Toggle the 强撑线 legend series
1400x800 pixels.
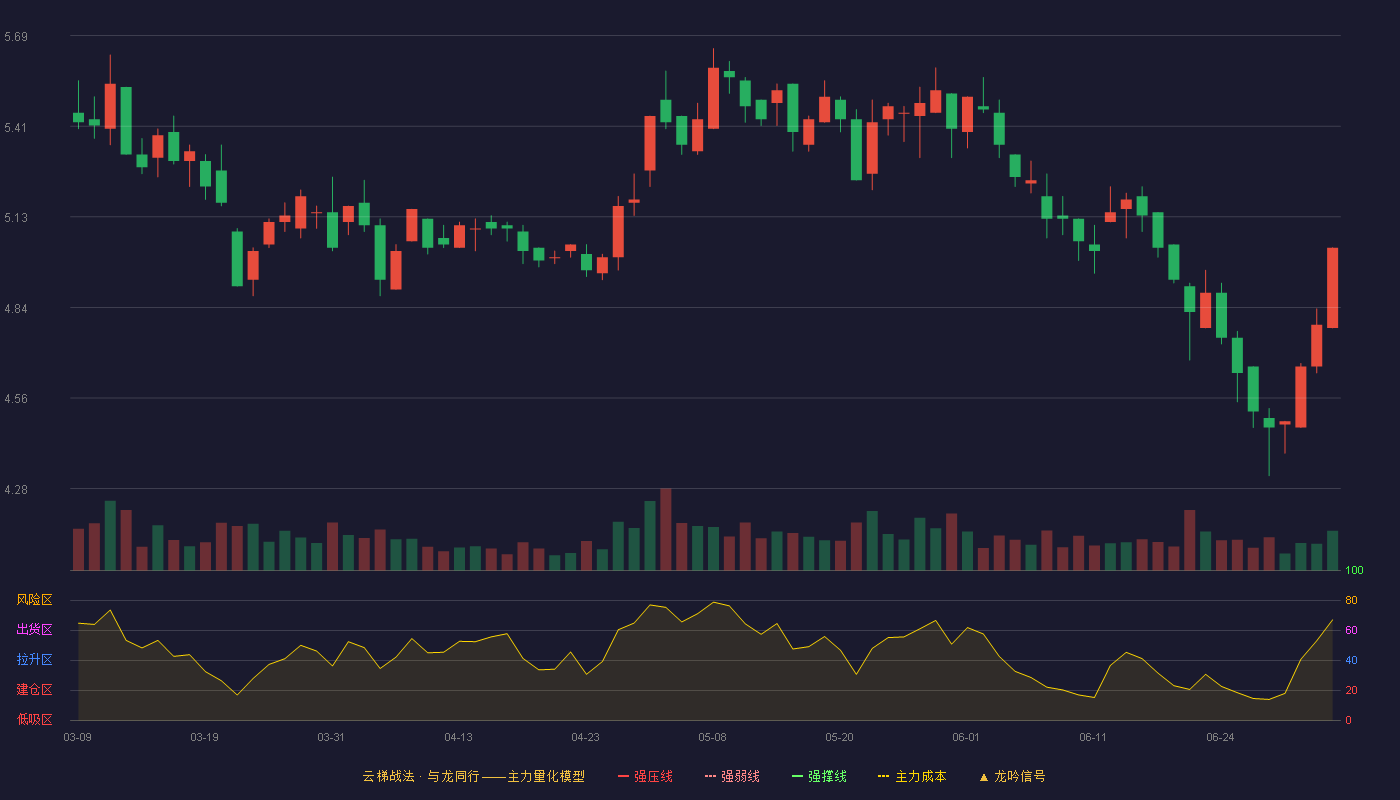click(819, 776)
